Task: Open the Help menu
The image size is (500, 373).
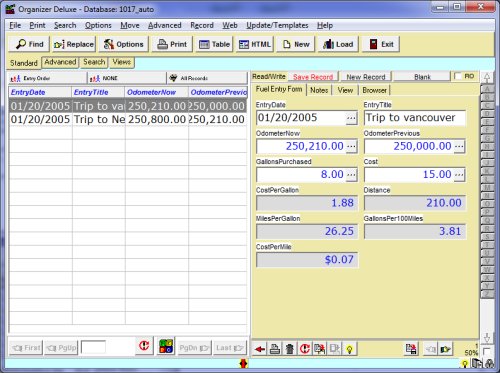Action: point(325,25)
